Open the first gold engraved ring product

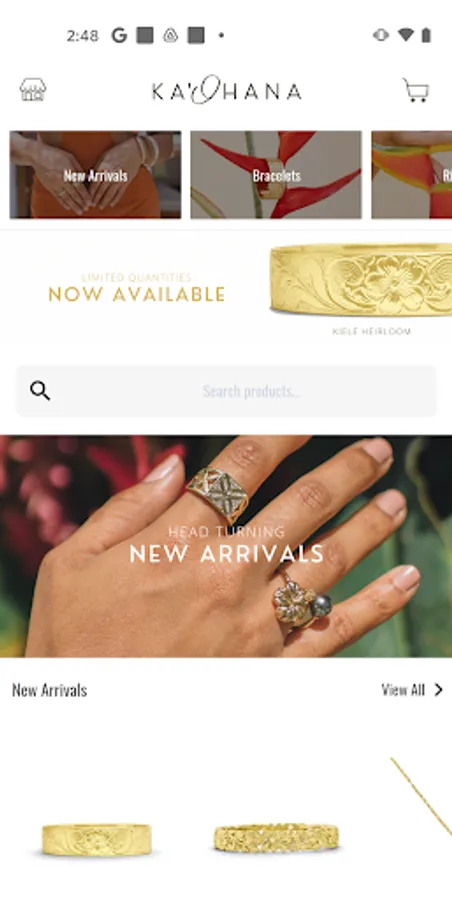[96, 840]
